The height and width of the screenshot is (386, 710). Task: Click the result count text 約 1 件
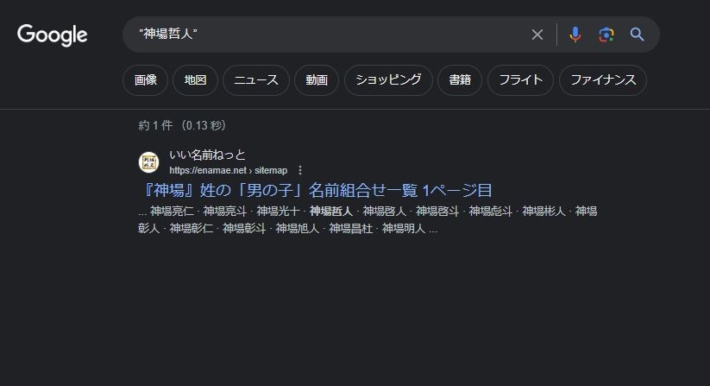tap(155, 125)
